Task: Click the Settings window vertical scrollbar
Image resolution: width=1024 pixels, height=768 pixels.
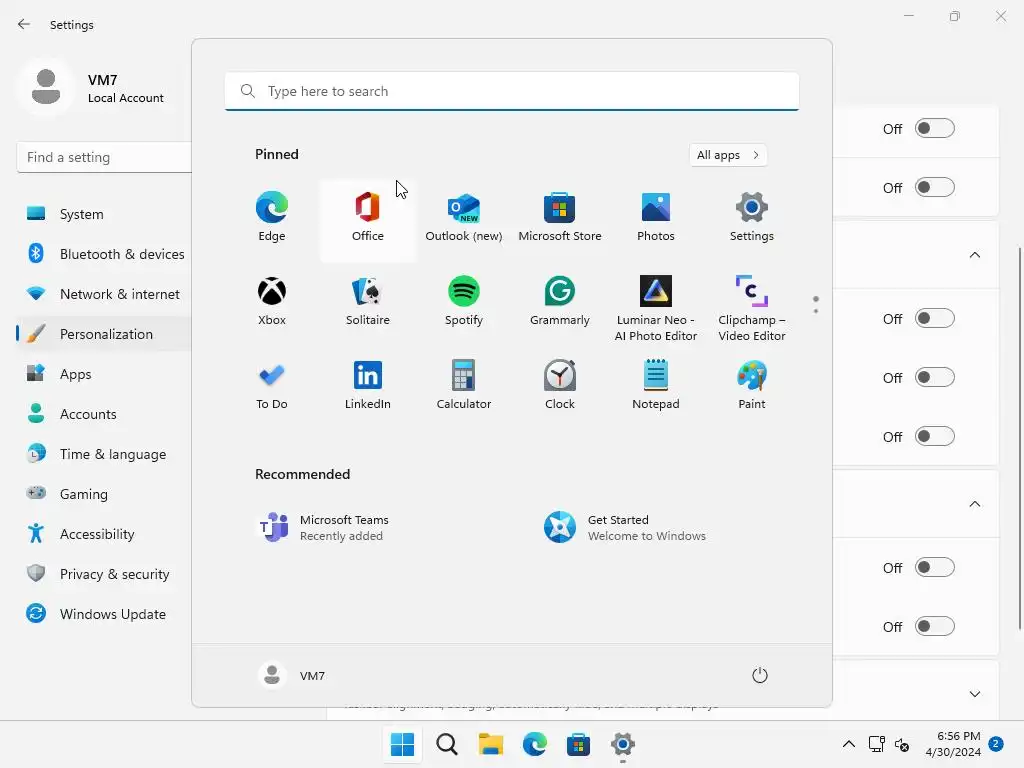Action: (x=1019, y=438)
